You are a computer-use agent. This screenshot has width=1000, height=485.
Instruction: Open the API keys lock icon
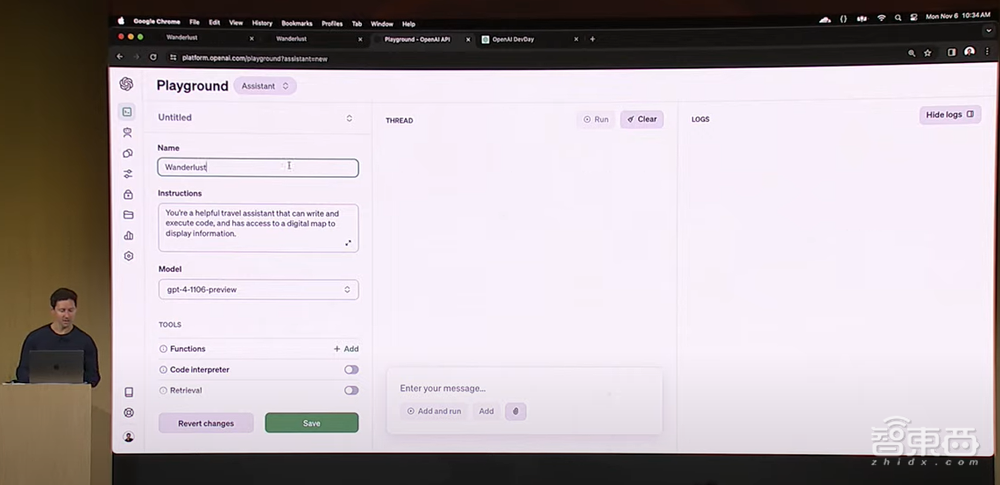[x=128, y=194]
